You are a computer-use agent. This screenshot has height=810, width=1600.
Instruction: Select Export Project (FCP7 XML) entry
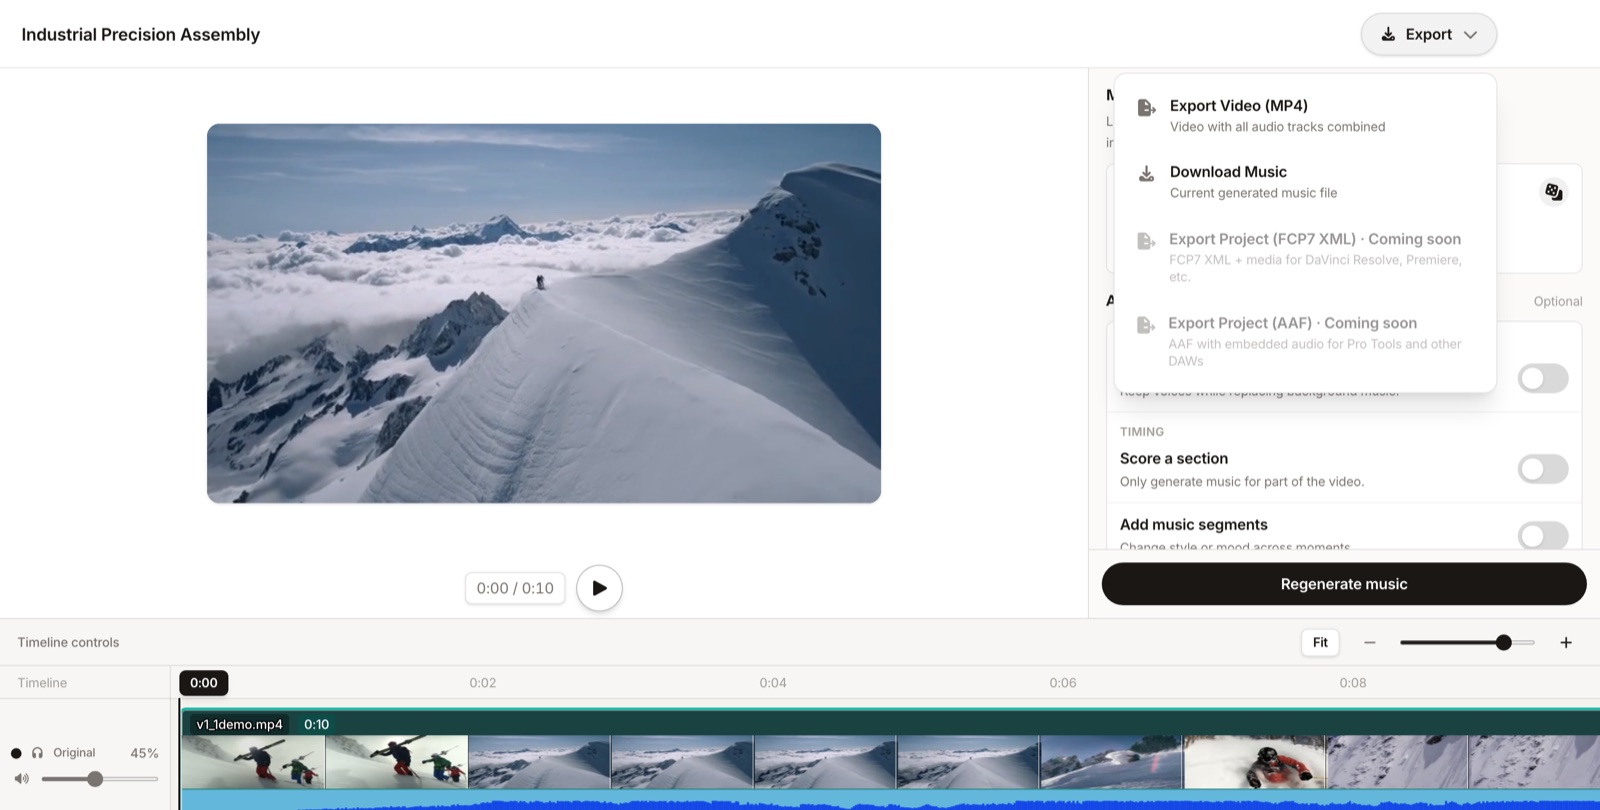click(1305, 256)
